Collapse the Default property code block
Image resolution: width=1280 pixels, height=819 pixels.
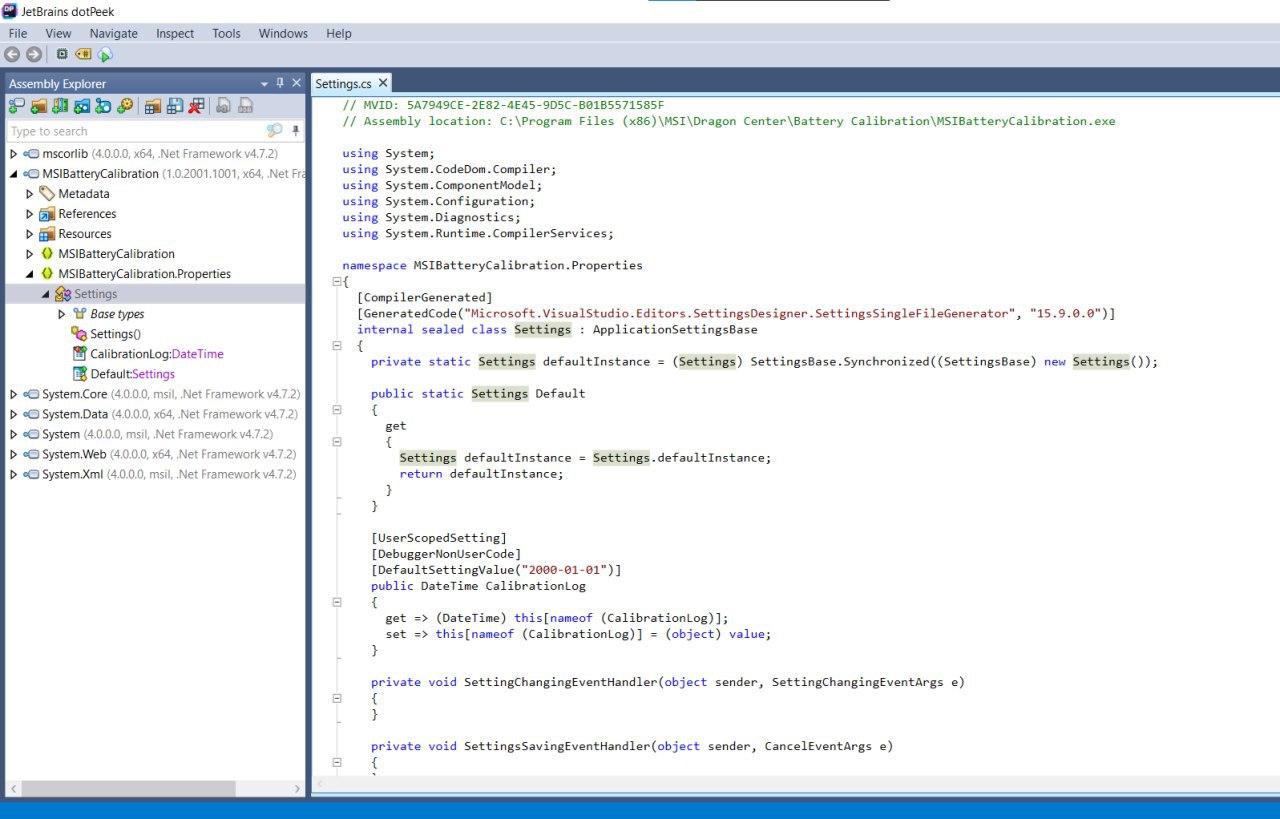click(337, 410)
